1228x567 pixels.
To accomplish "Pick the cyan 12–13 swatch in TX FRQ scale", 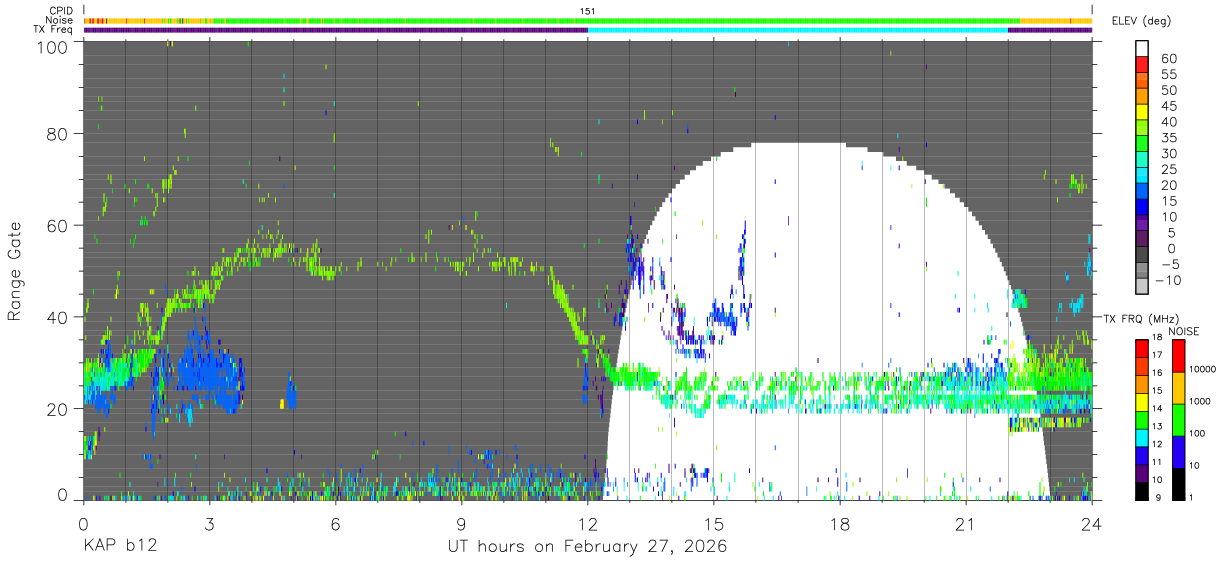I will (1142, 436).
